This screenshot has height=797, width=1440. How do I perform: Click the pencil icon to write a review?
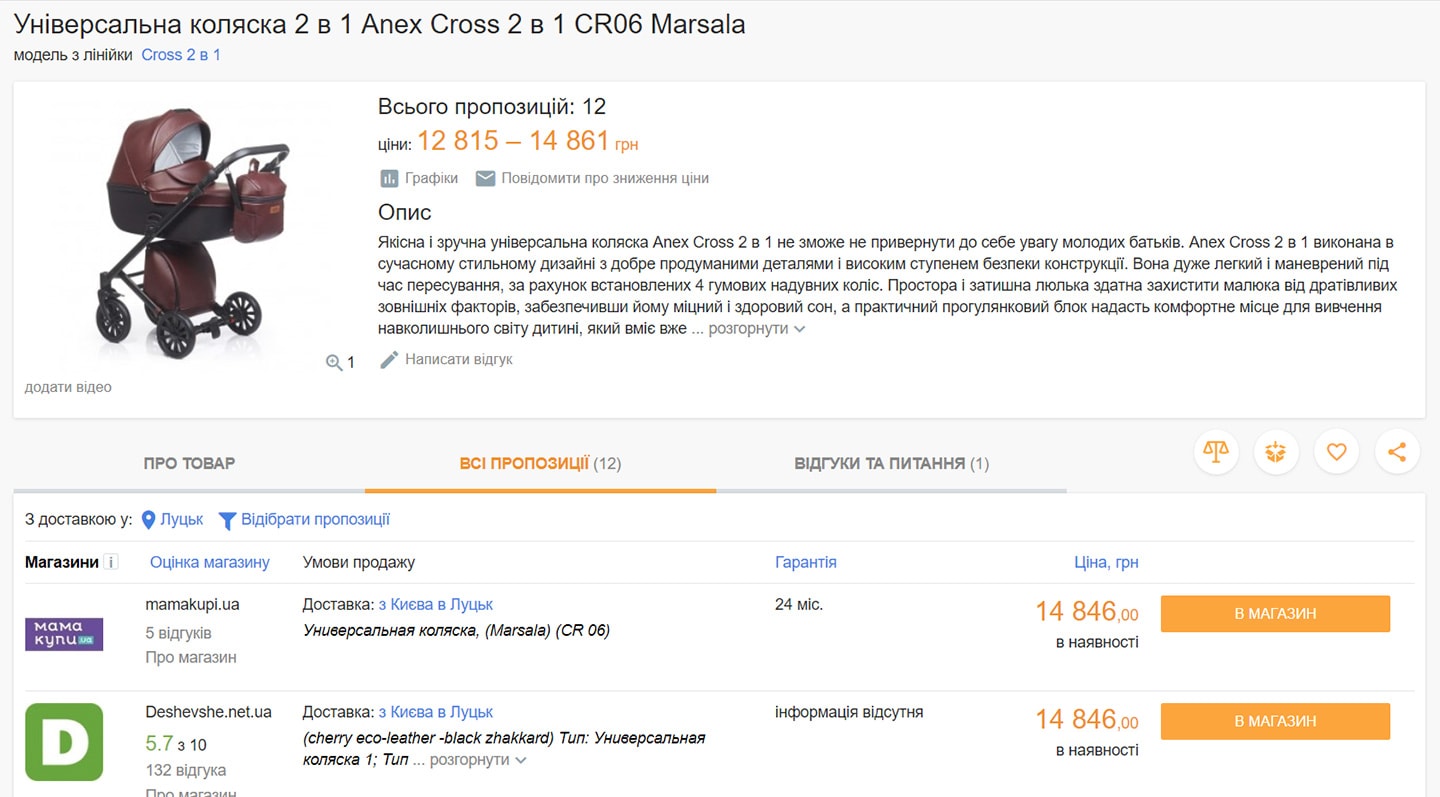pyautogui.click(x=389, y=359)
